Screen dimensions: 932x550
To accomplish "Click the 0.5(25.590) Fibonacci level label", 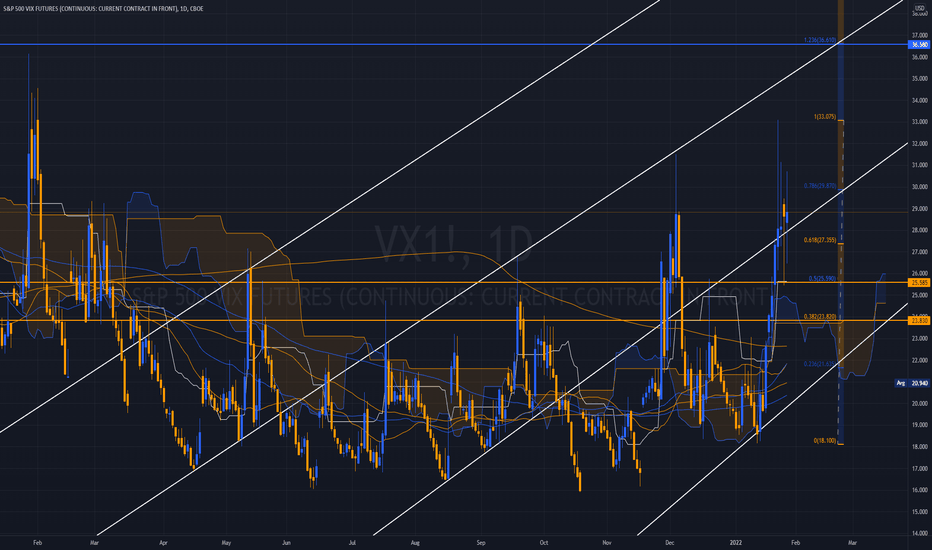I will (822, 279).
